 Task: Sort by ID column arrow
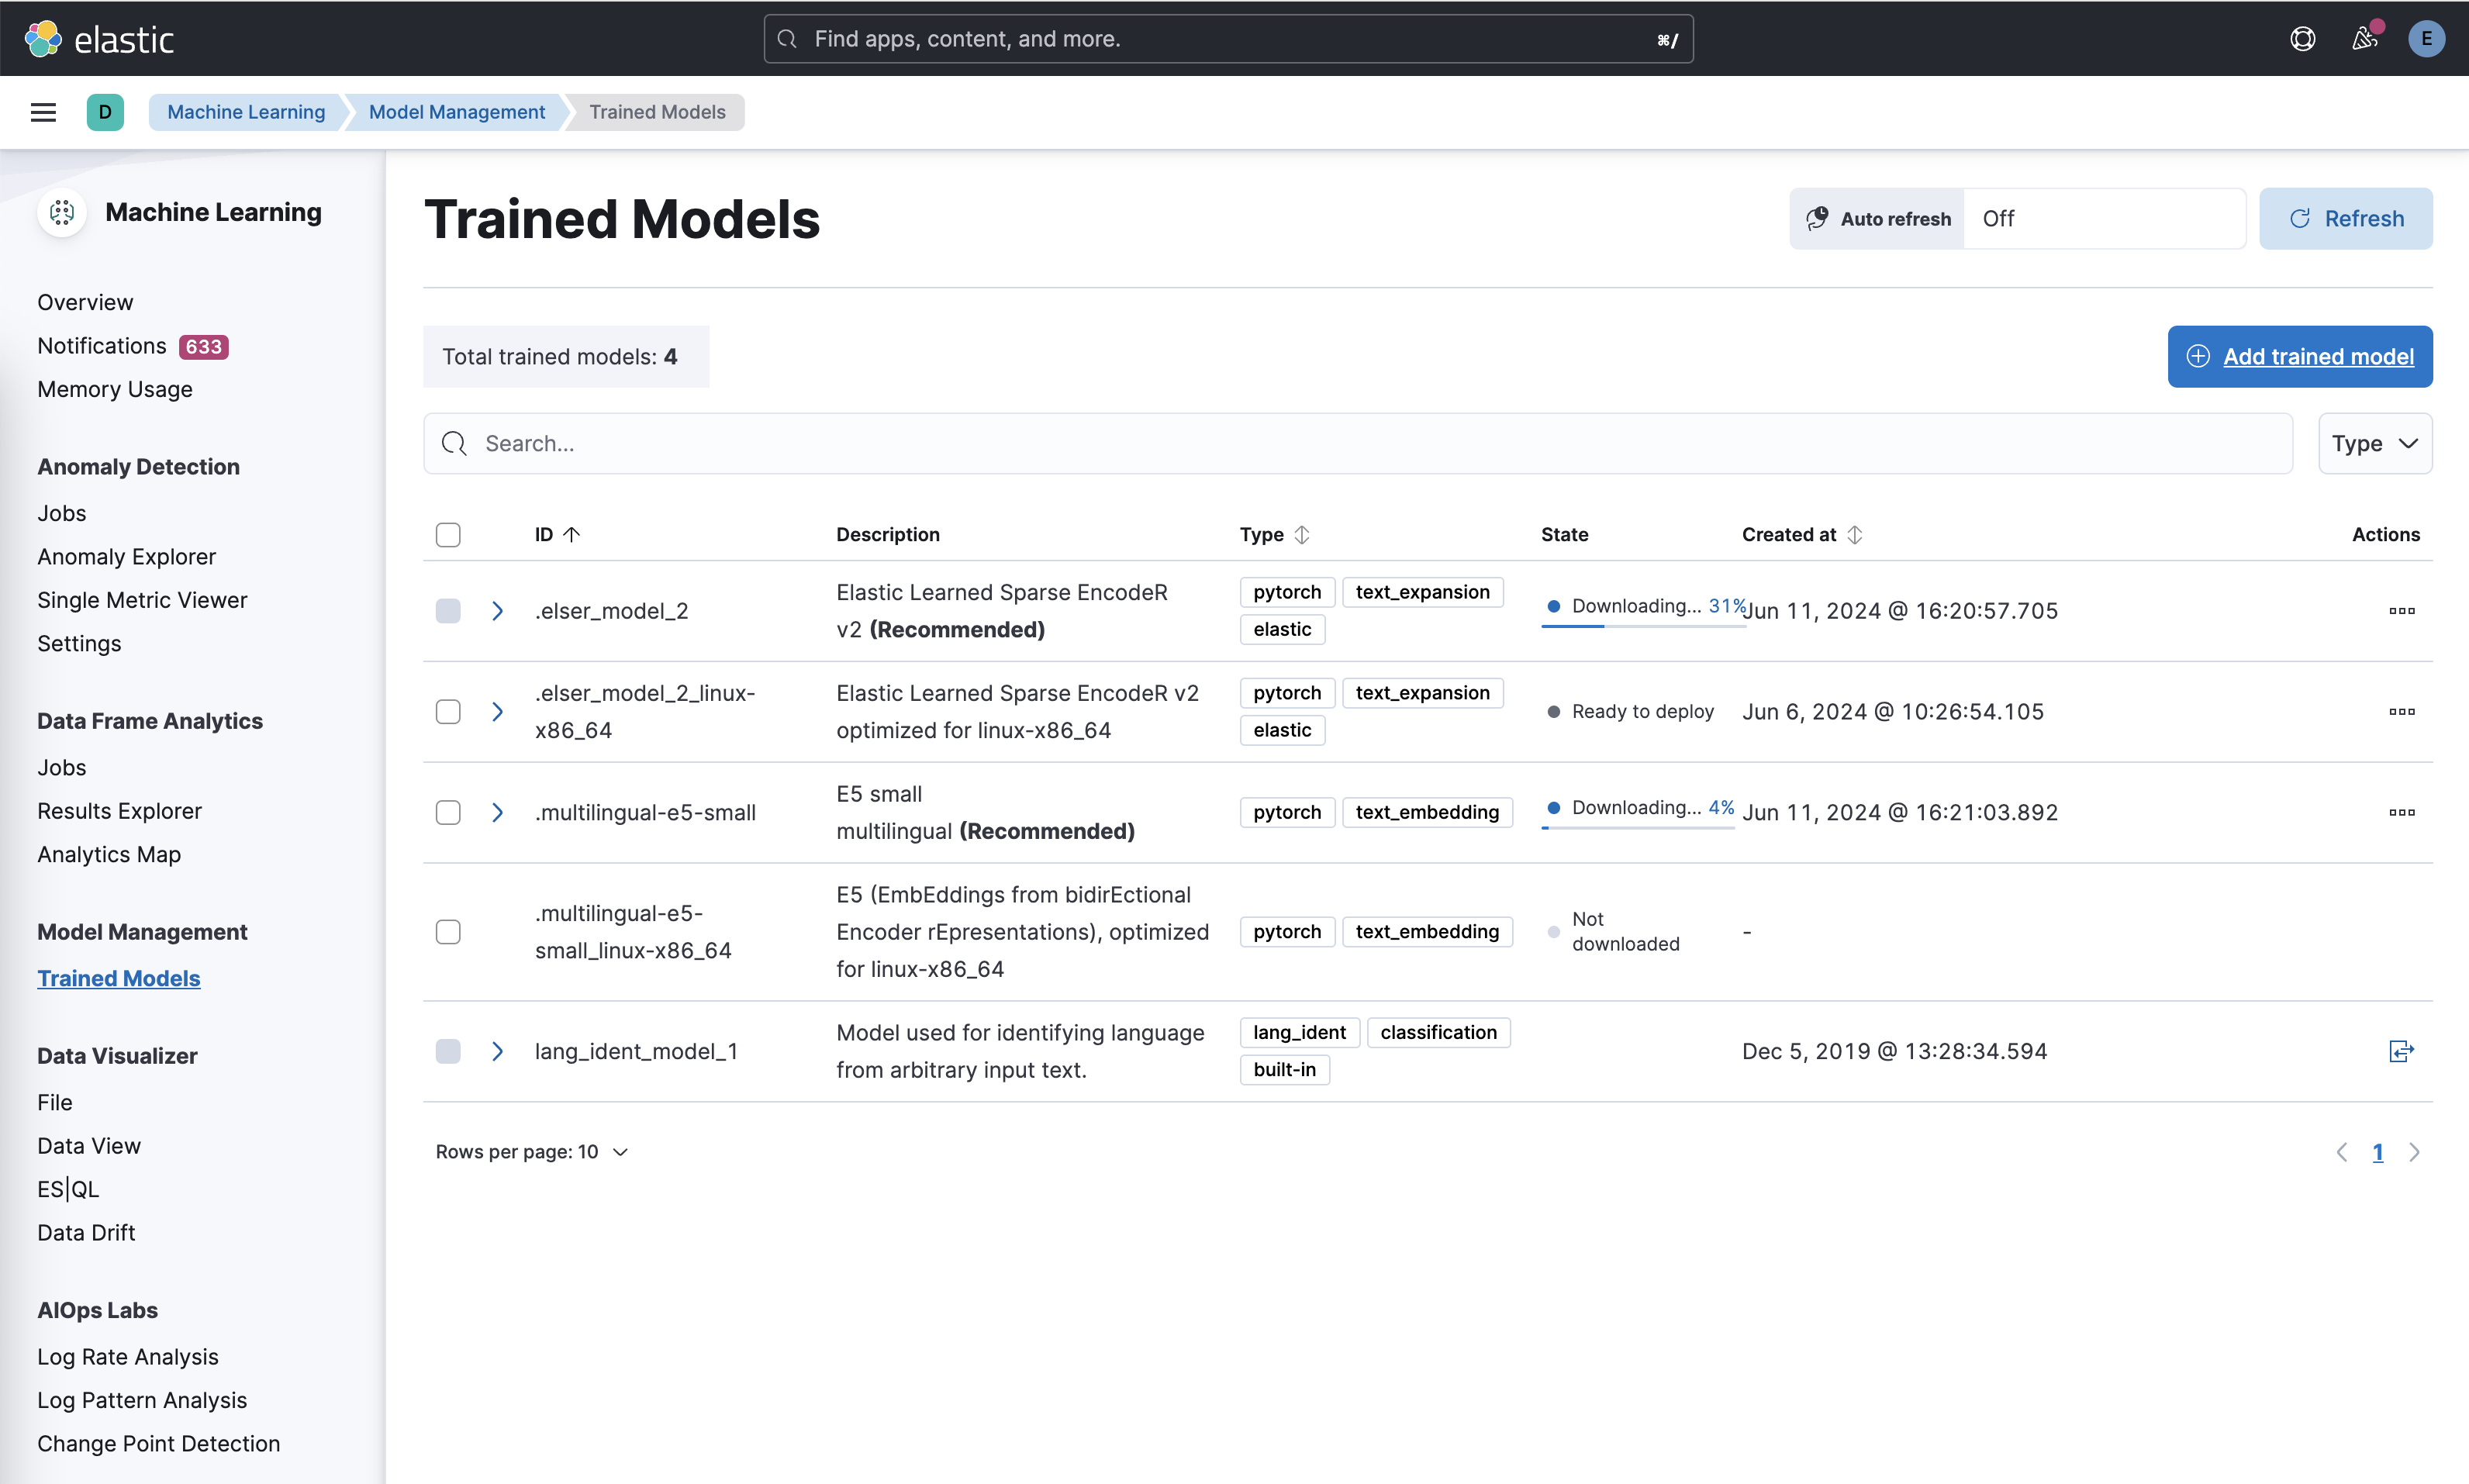[572, 535]
